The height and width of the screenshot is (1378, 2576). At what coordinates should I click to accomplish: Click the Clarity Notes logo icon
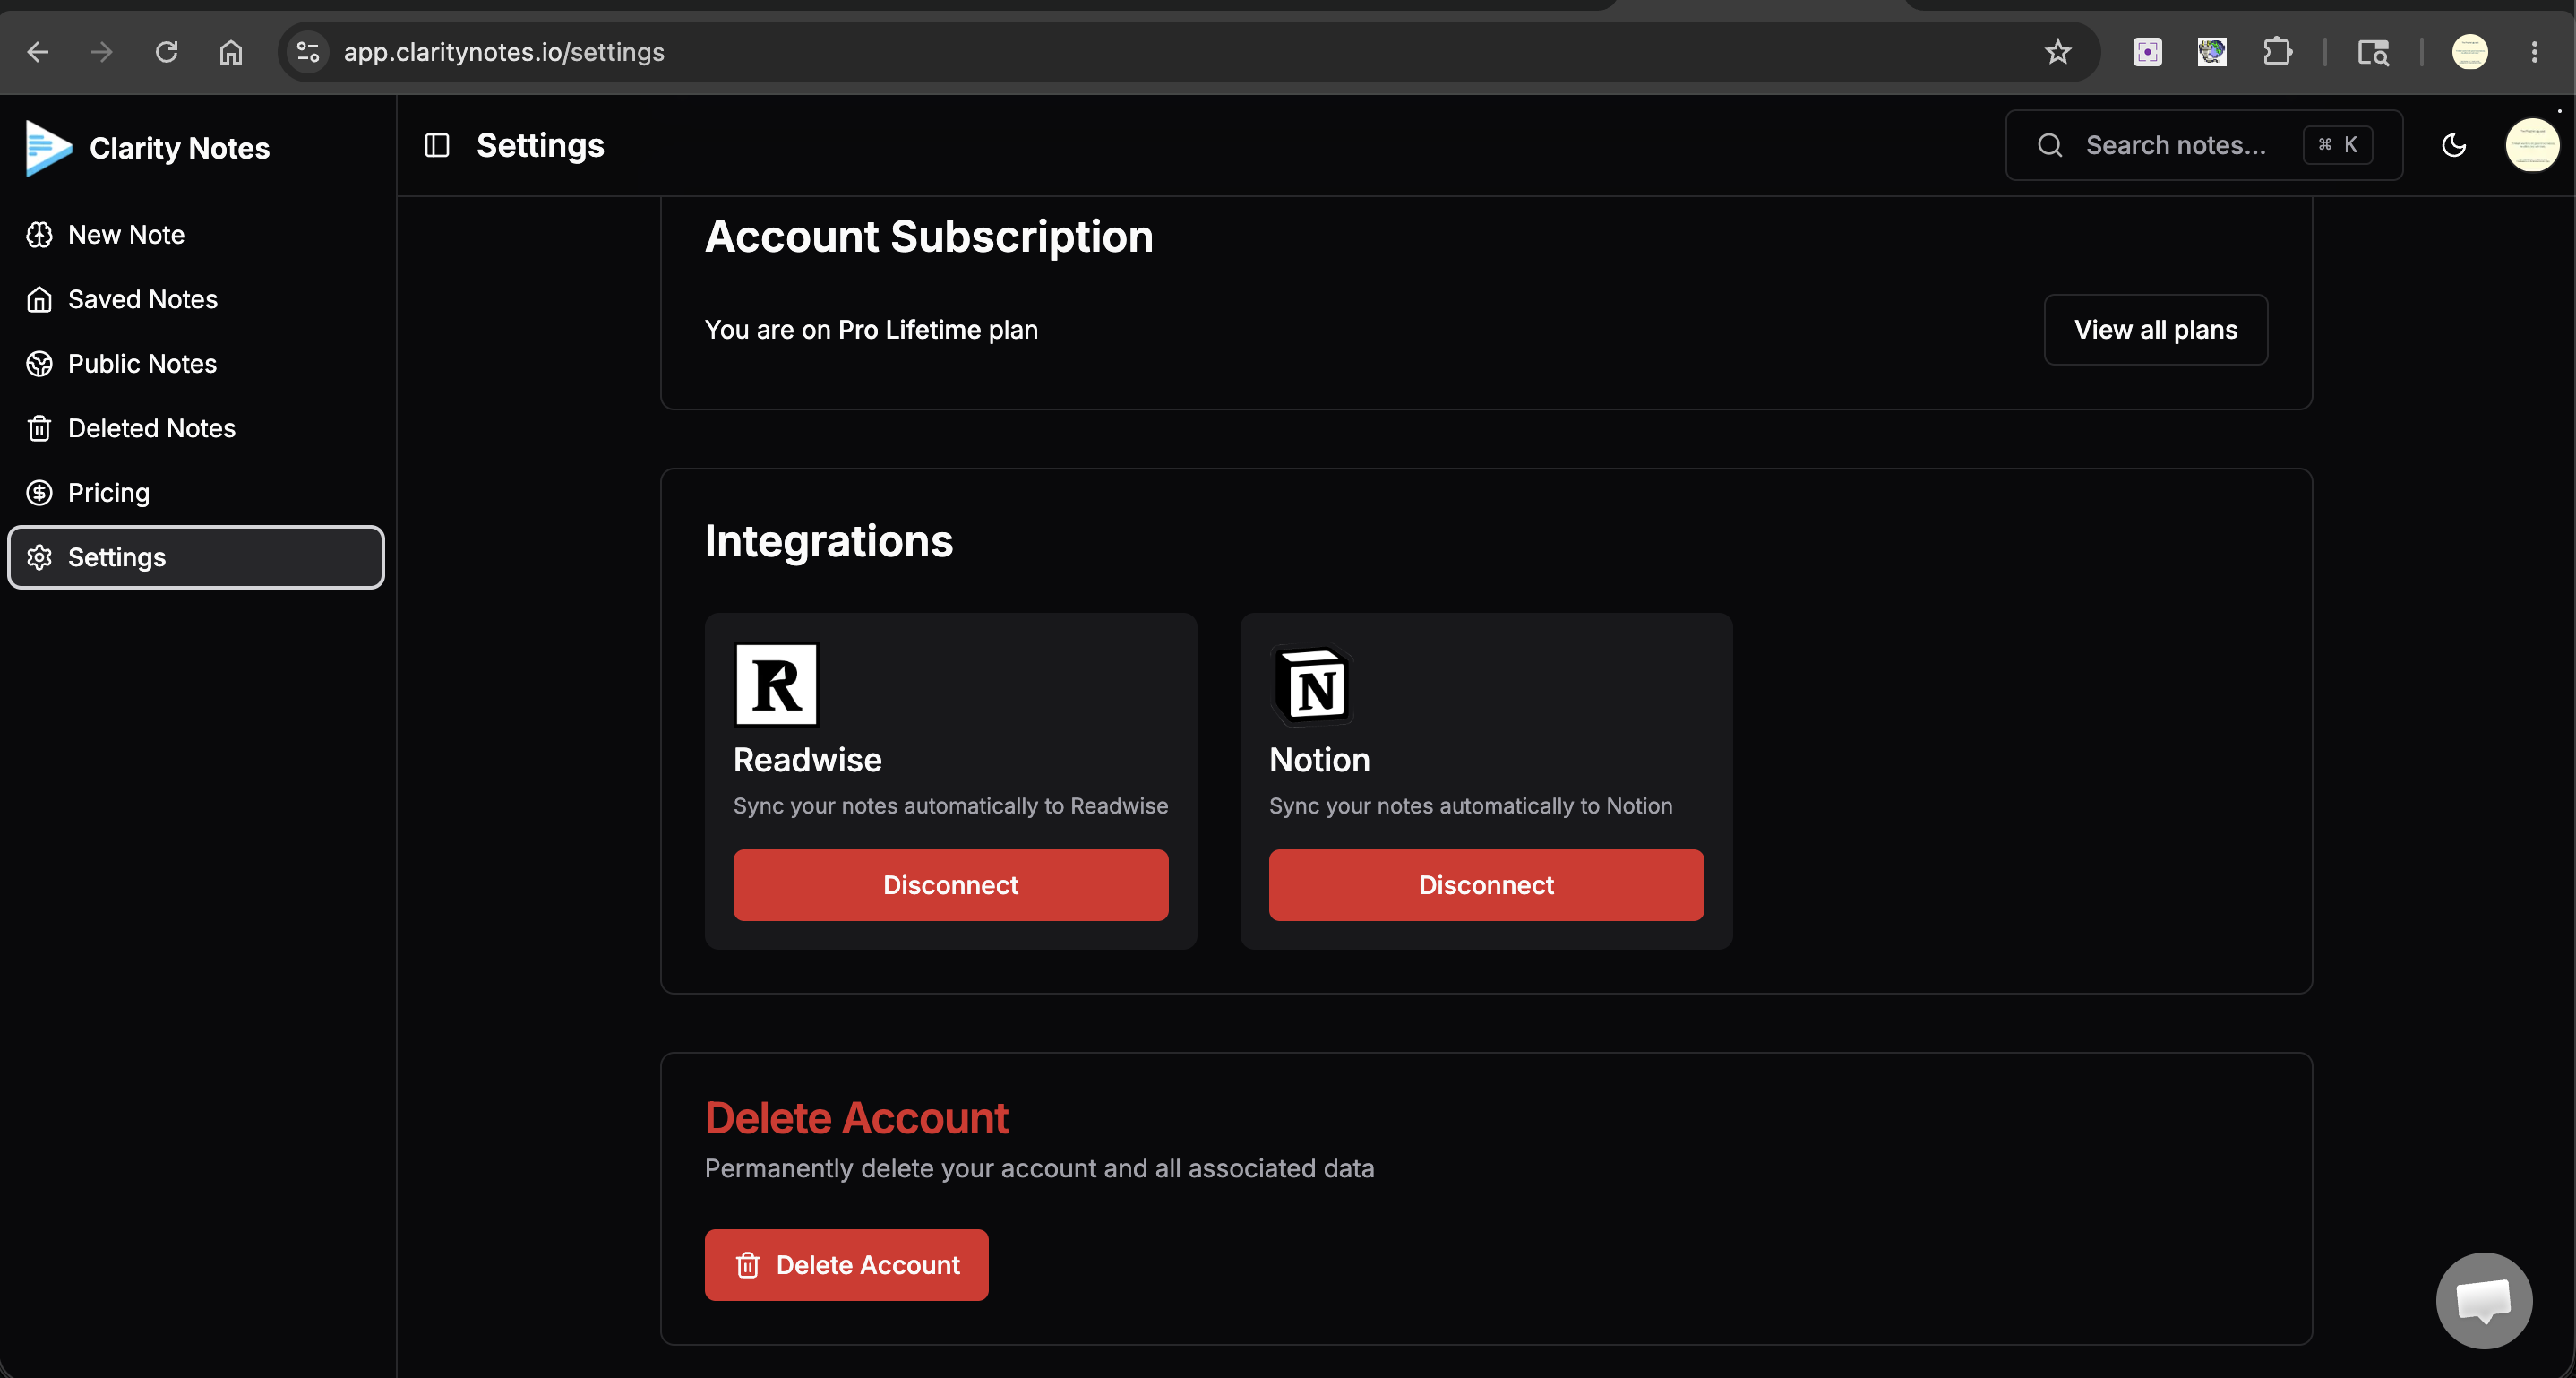(48, 148)
